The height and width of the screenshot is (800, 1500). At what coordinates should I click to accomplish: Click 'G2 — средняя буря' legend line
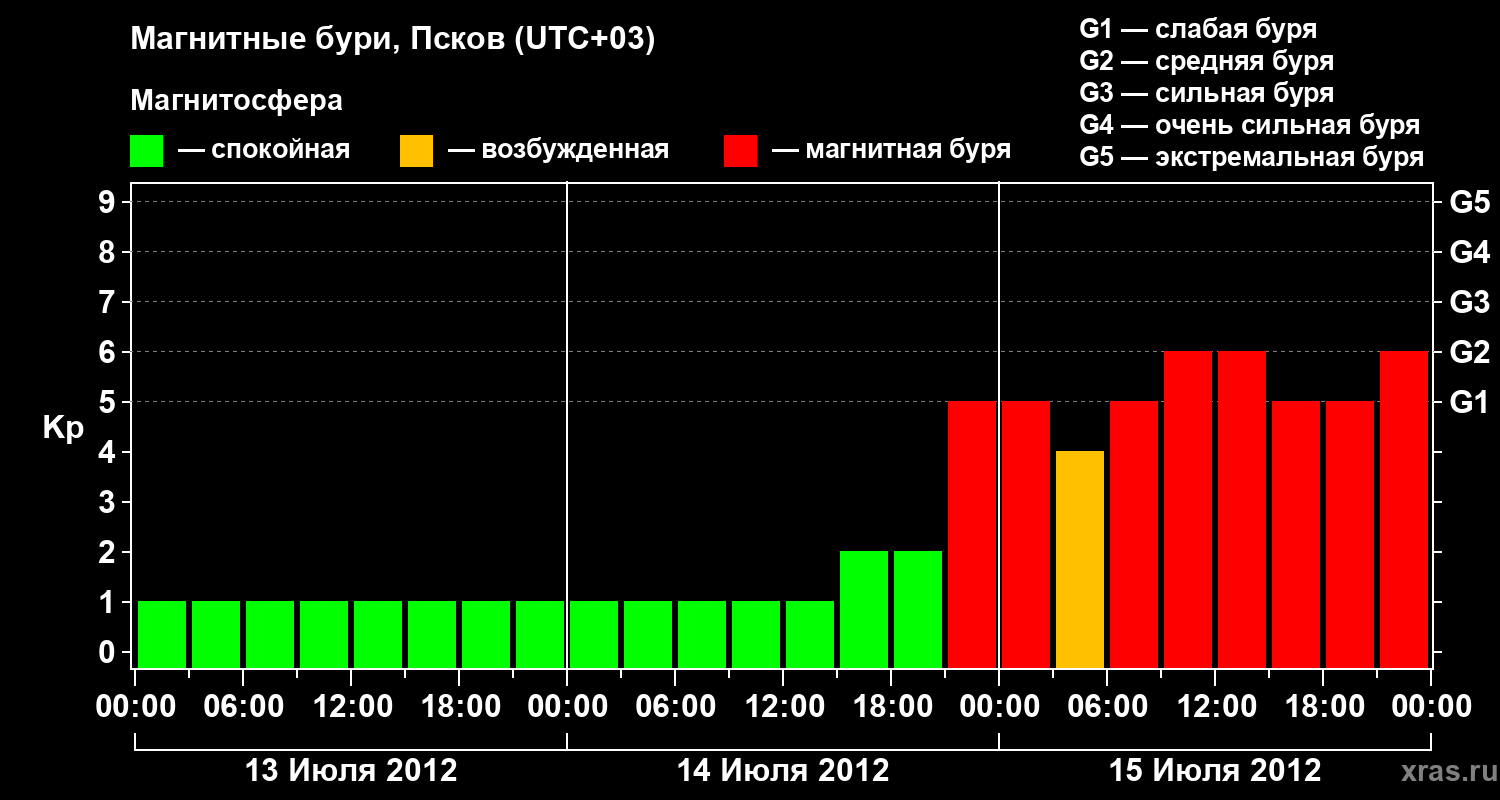tap(1206, 61)
